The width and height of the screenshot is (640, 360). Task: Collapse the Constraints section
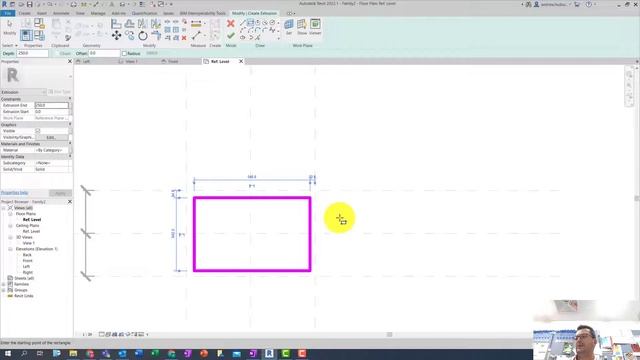tap(70, 99)
